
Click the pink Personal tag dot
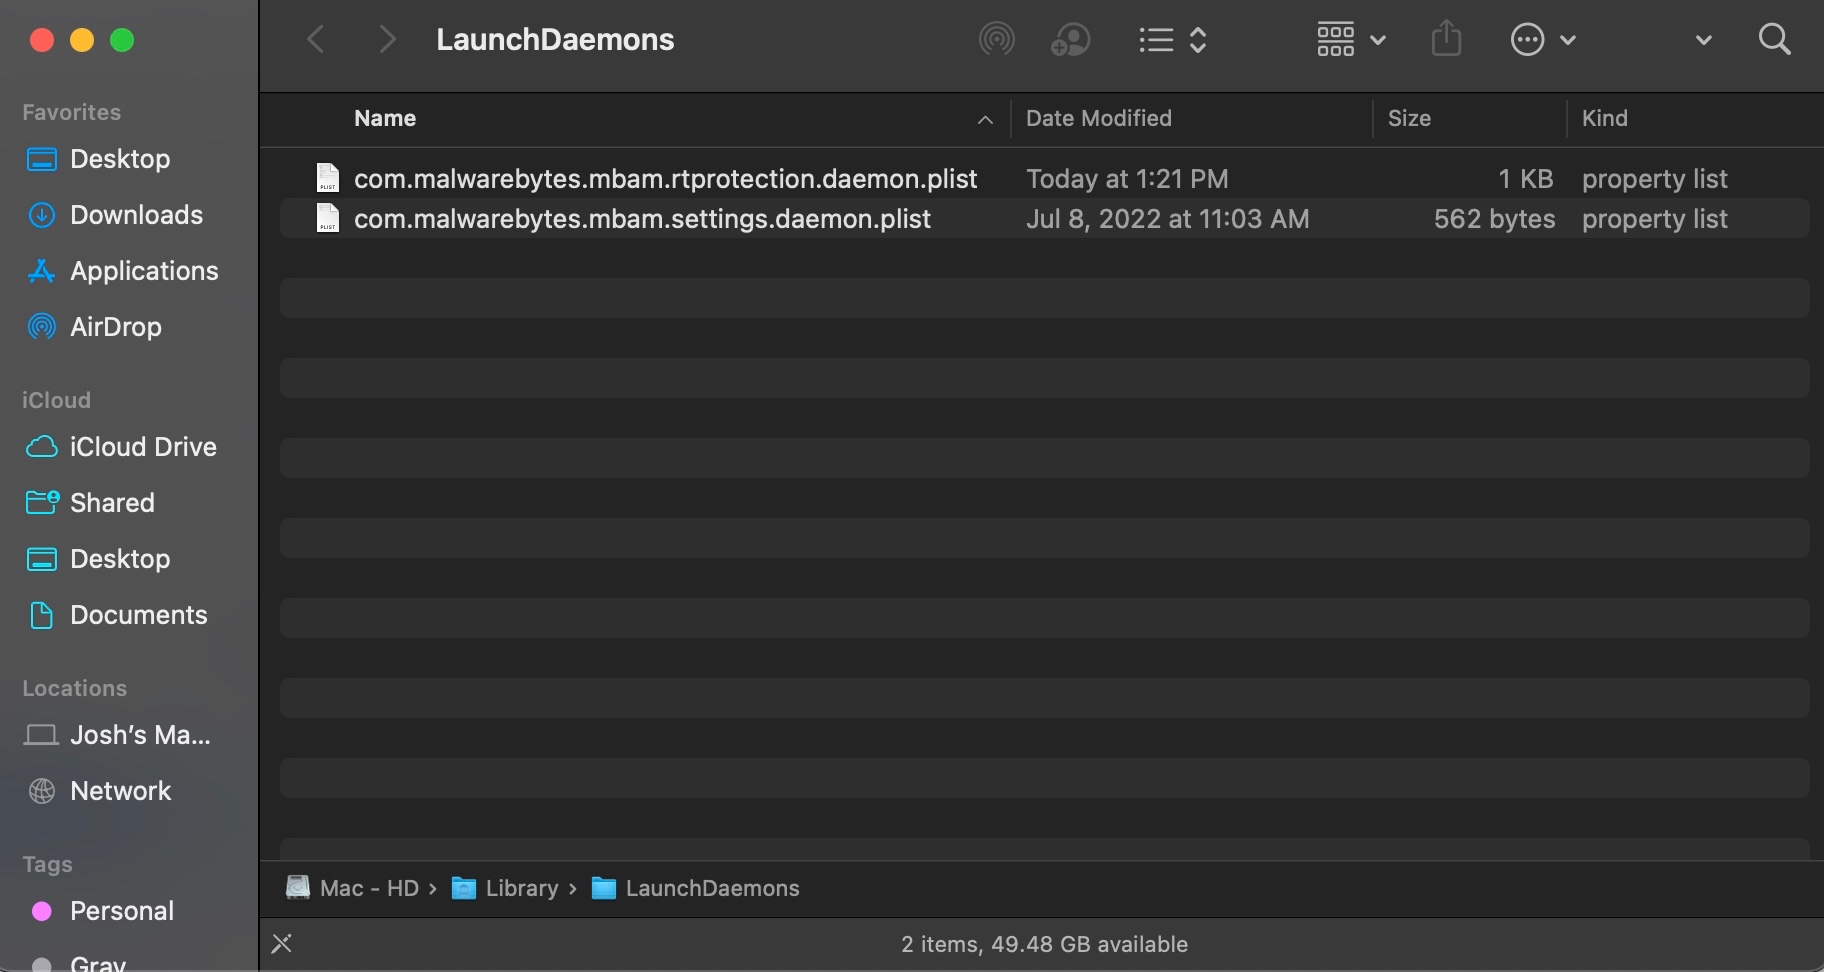pyautogui.click(x=42, y=911)
